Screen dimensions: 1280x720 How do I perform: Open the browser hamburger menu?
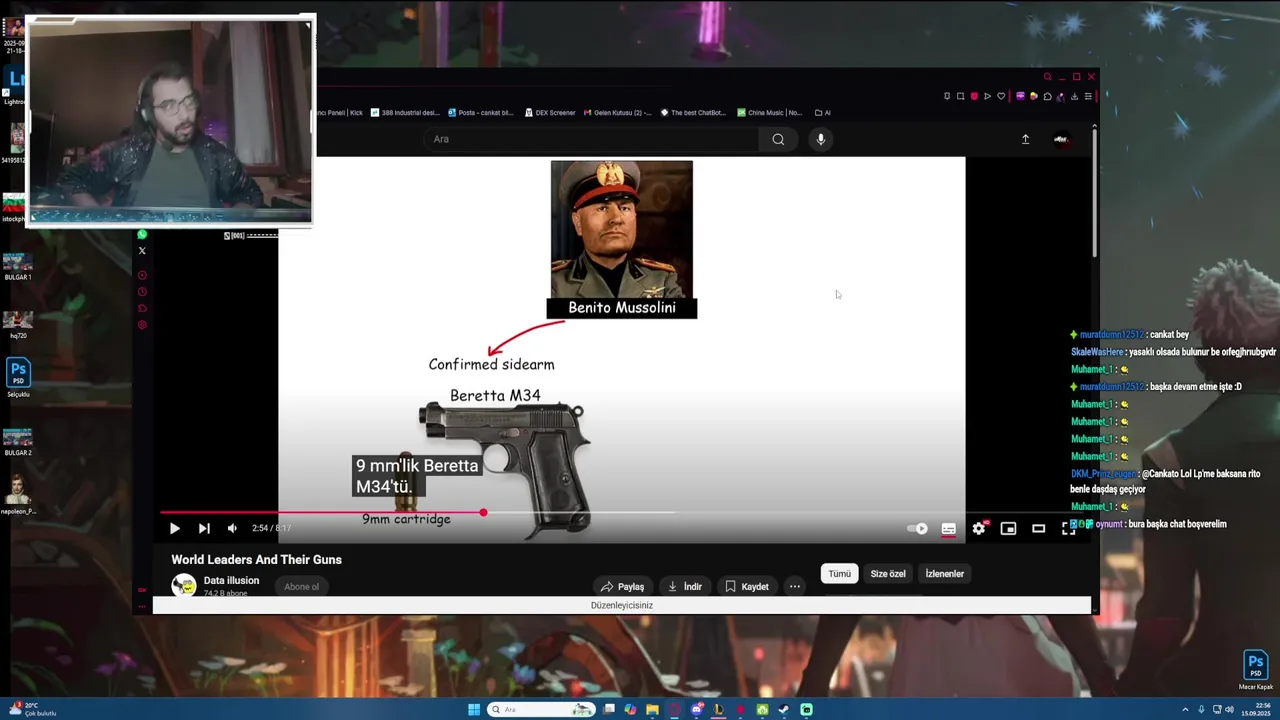pyautogui.click(x=1088, y=96)
